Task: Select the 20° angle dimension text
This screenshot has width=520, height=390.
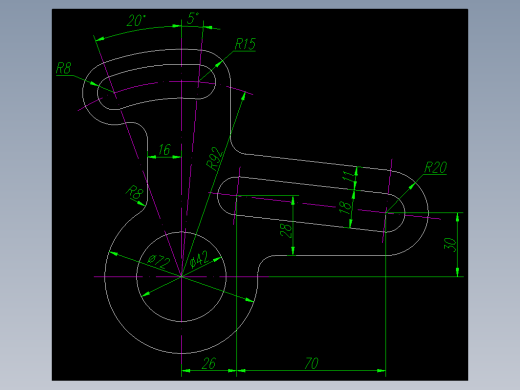Action: 136,21
